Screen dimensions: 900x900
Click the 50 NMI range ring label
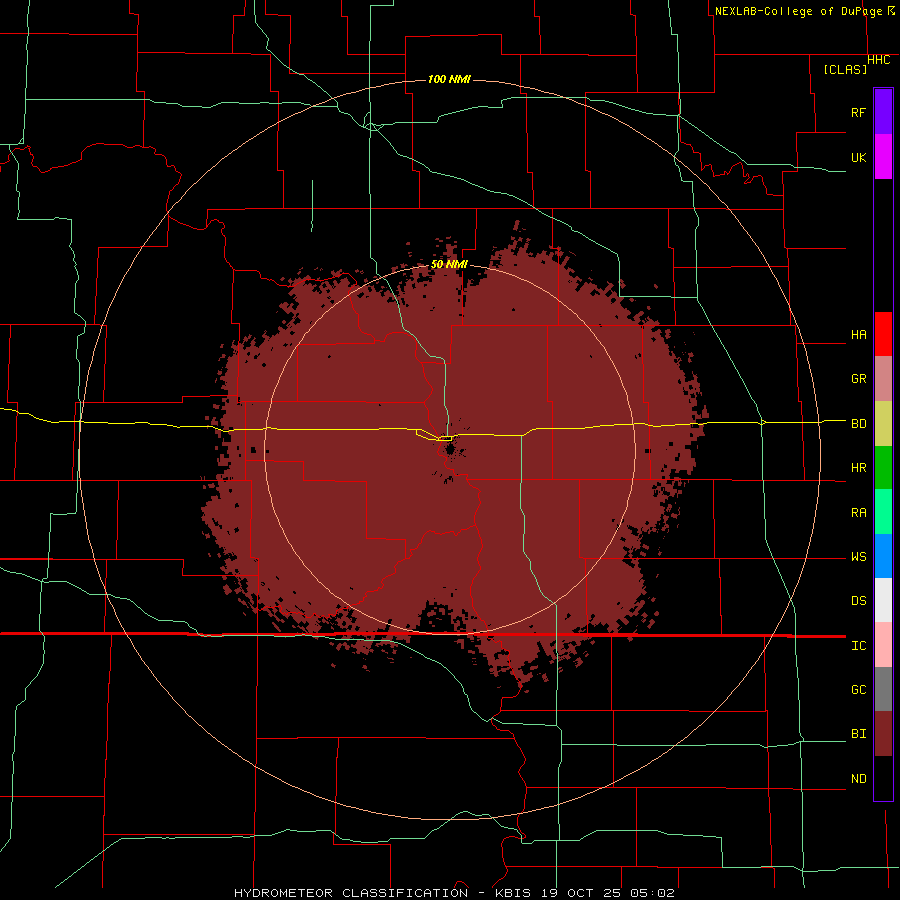[449, 264]
